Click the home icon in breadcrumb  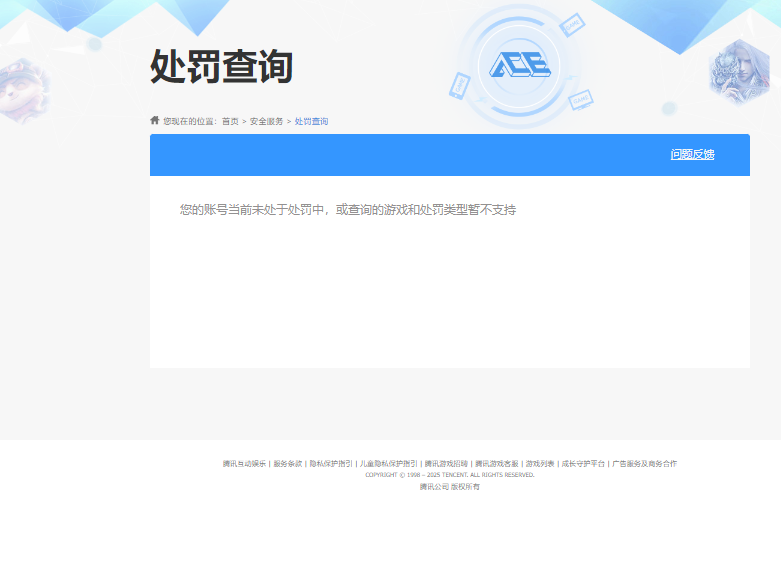point(155,120)
